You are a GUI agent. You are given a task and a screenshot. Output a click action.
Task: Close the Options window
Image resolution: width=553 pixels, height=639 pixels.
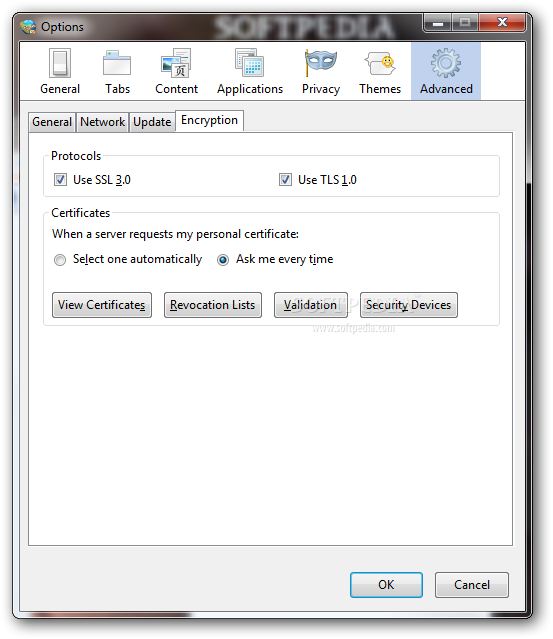pyautogui.click(x=502, y=23)
